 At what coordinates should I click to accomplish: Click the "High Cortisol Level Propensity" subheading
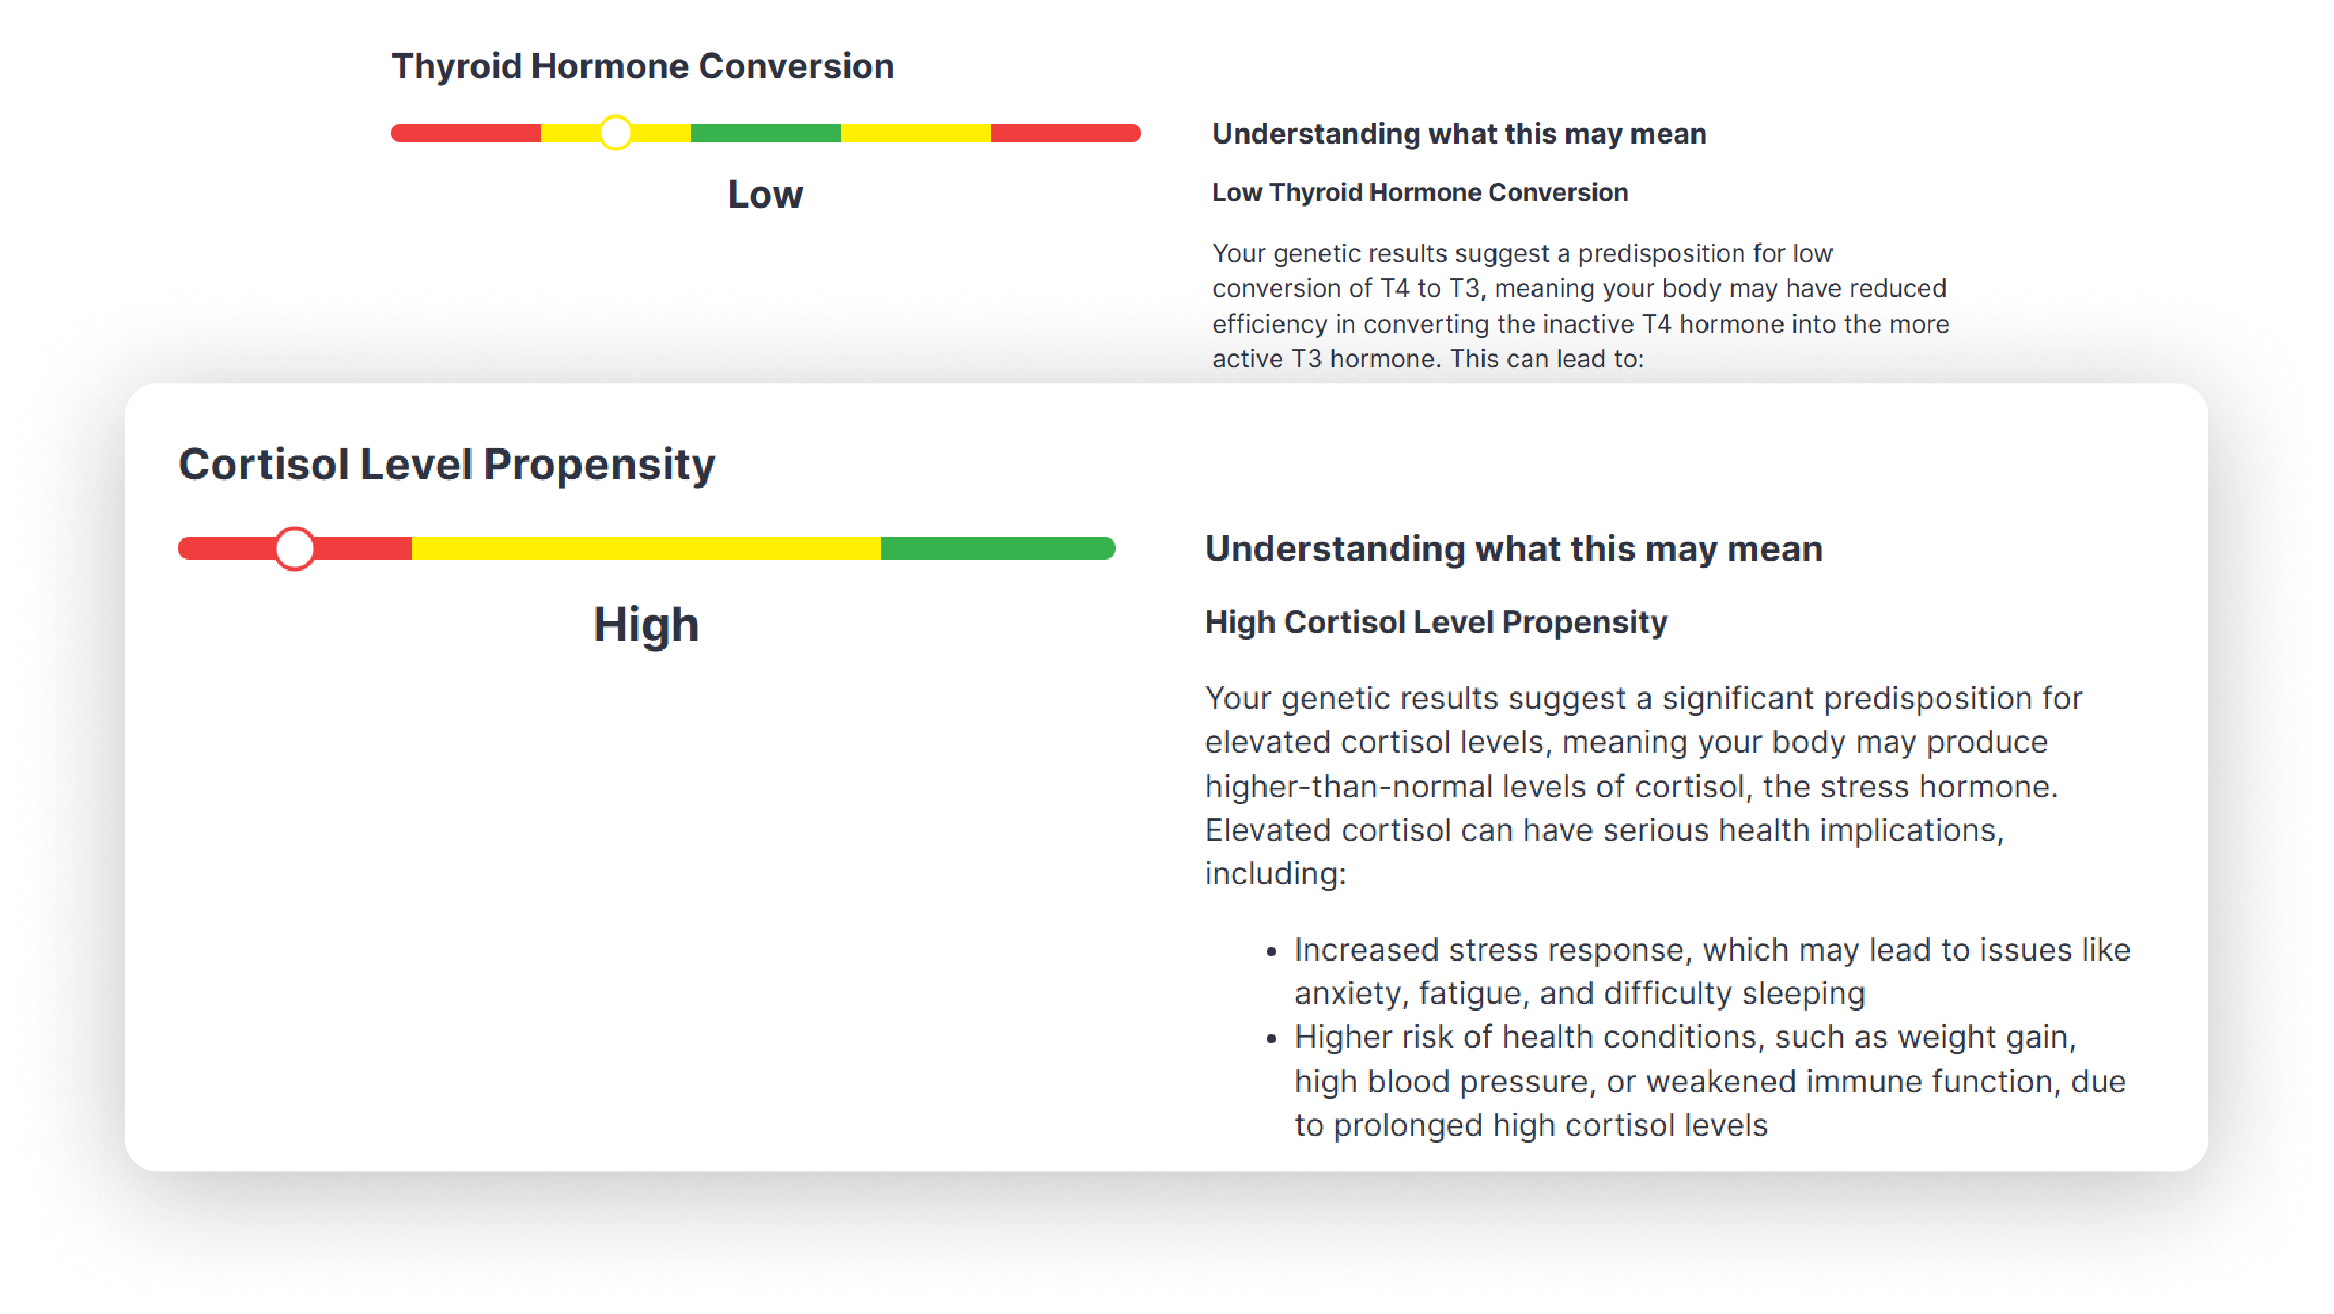(1436, 622)
